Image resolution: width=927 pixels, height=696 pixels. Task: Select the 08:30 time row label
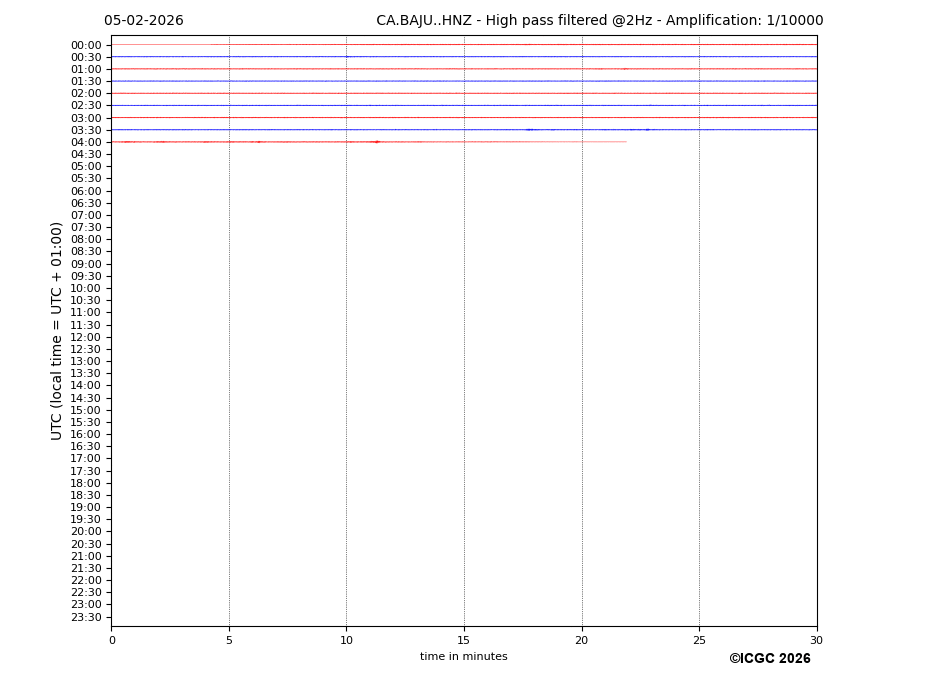click(86, 252)
